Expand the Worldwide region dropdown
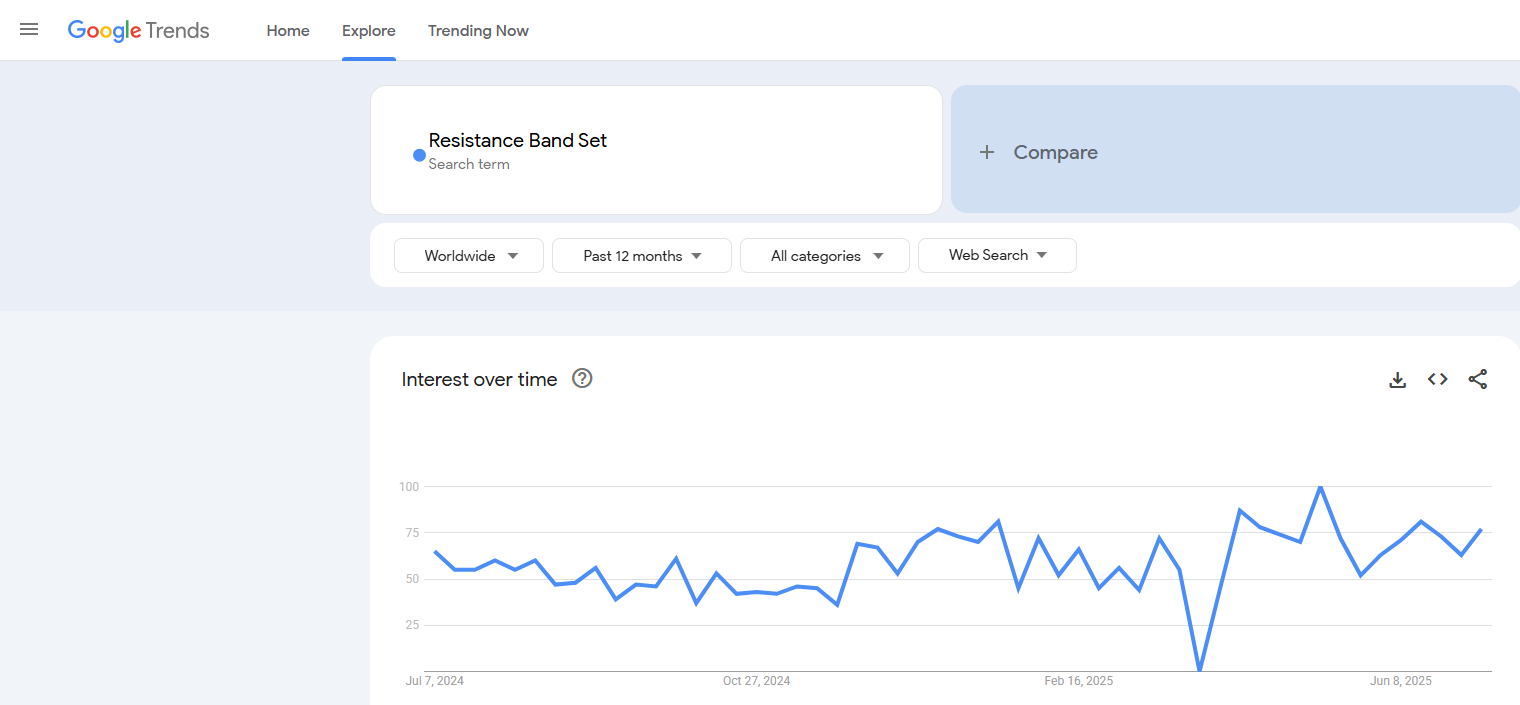 pos(469,256)
